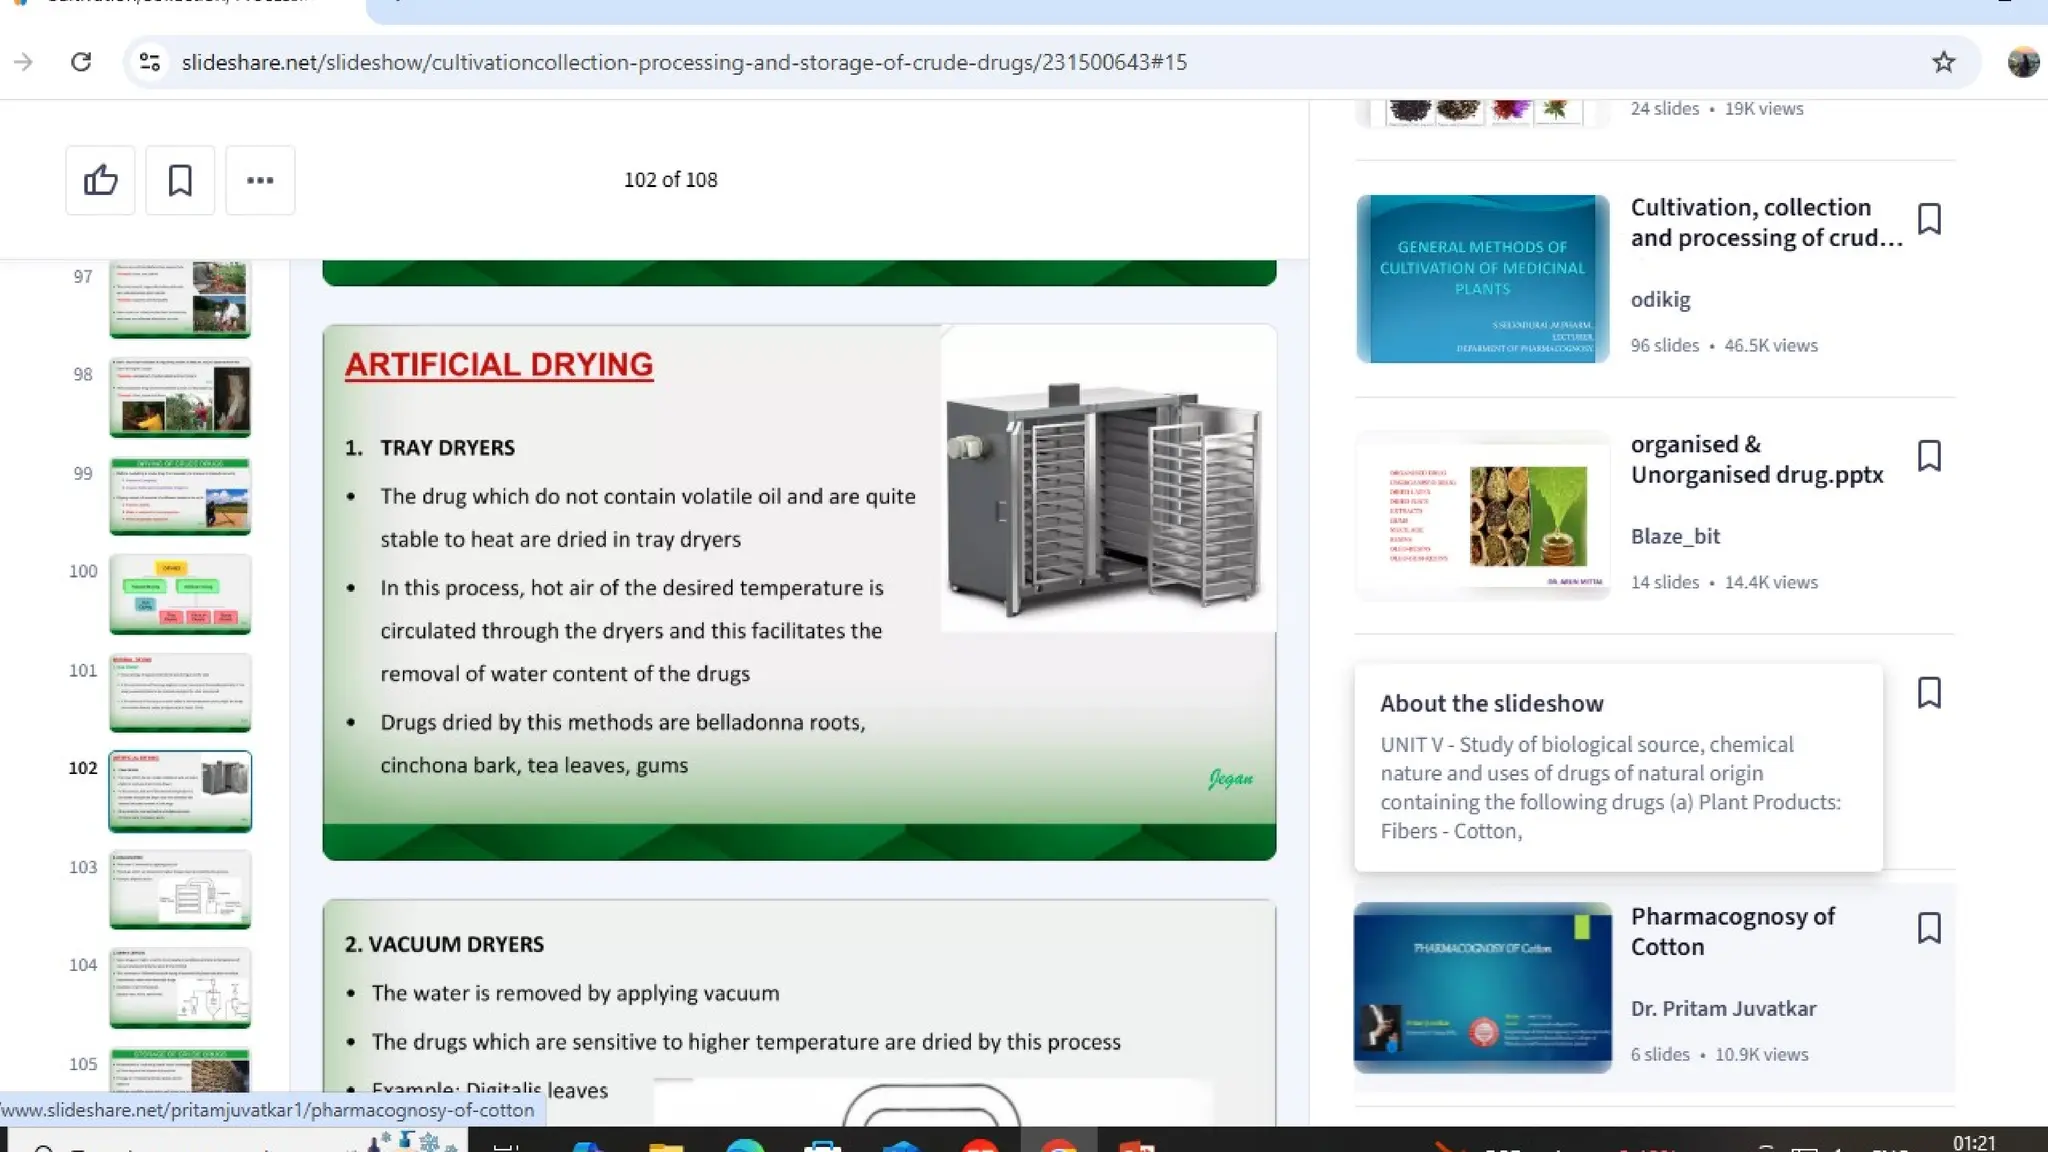Save slideshow using the top bookmark icon
Image resolution: width=2048 pixels, height=1152 pixels.
180,180
